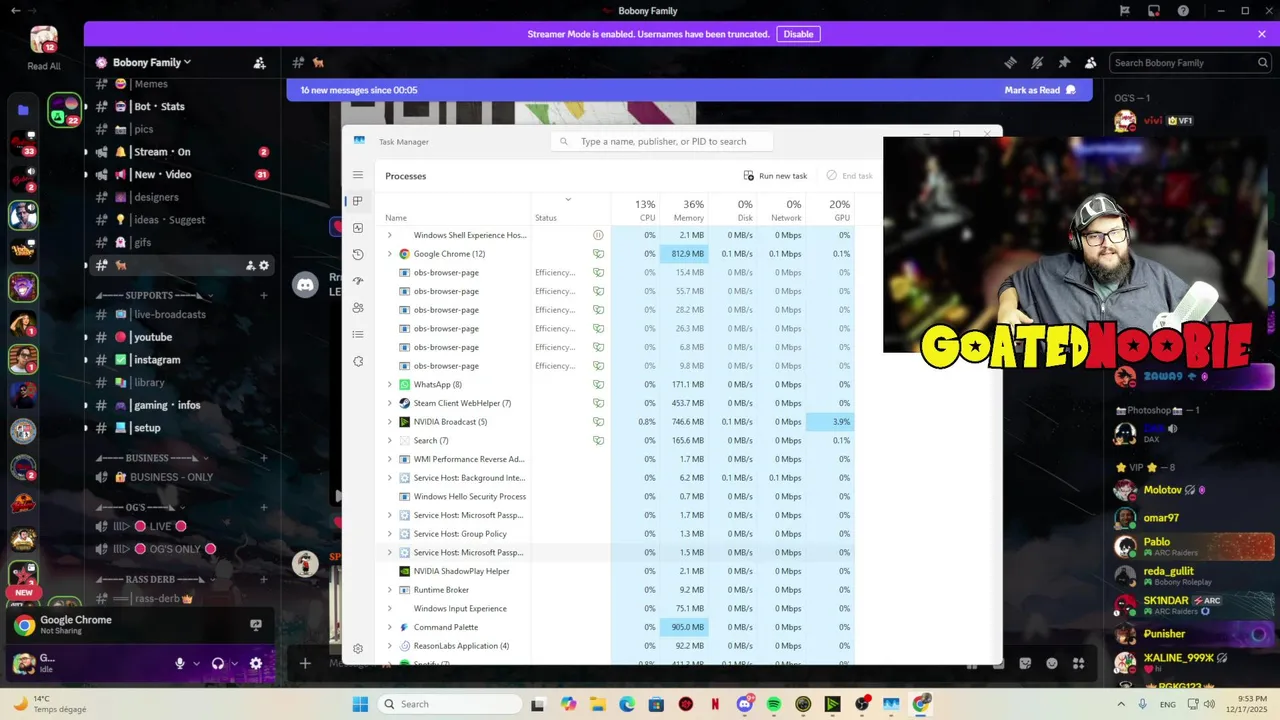The width and height of the screenshot is (1280, 720).
Task: Open emoji picker in message bar
Action: tap(1052, 663)
